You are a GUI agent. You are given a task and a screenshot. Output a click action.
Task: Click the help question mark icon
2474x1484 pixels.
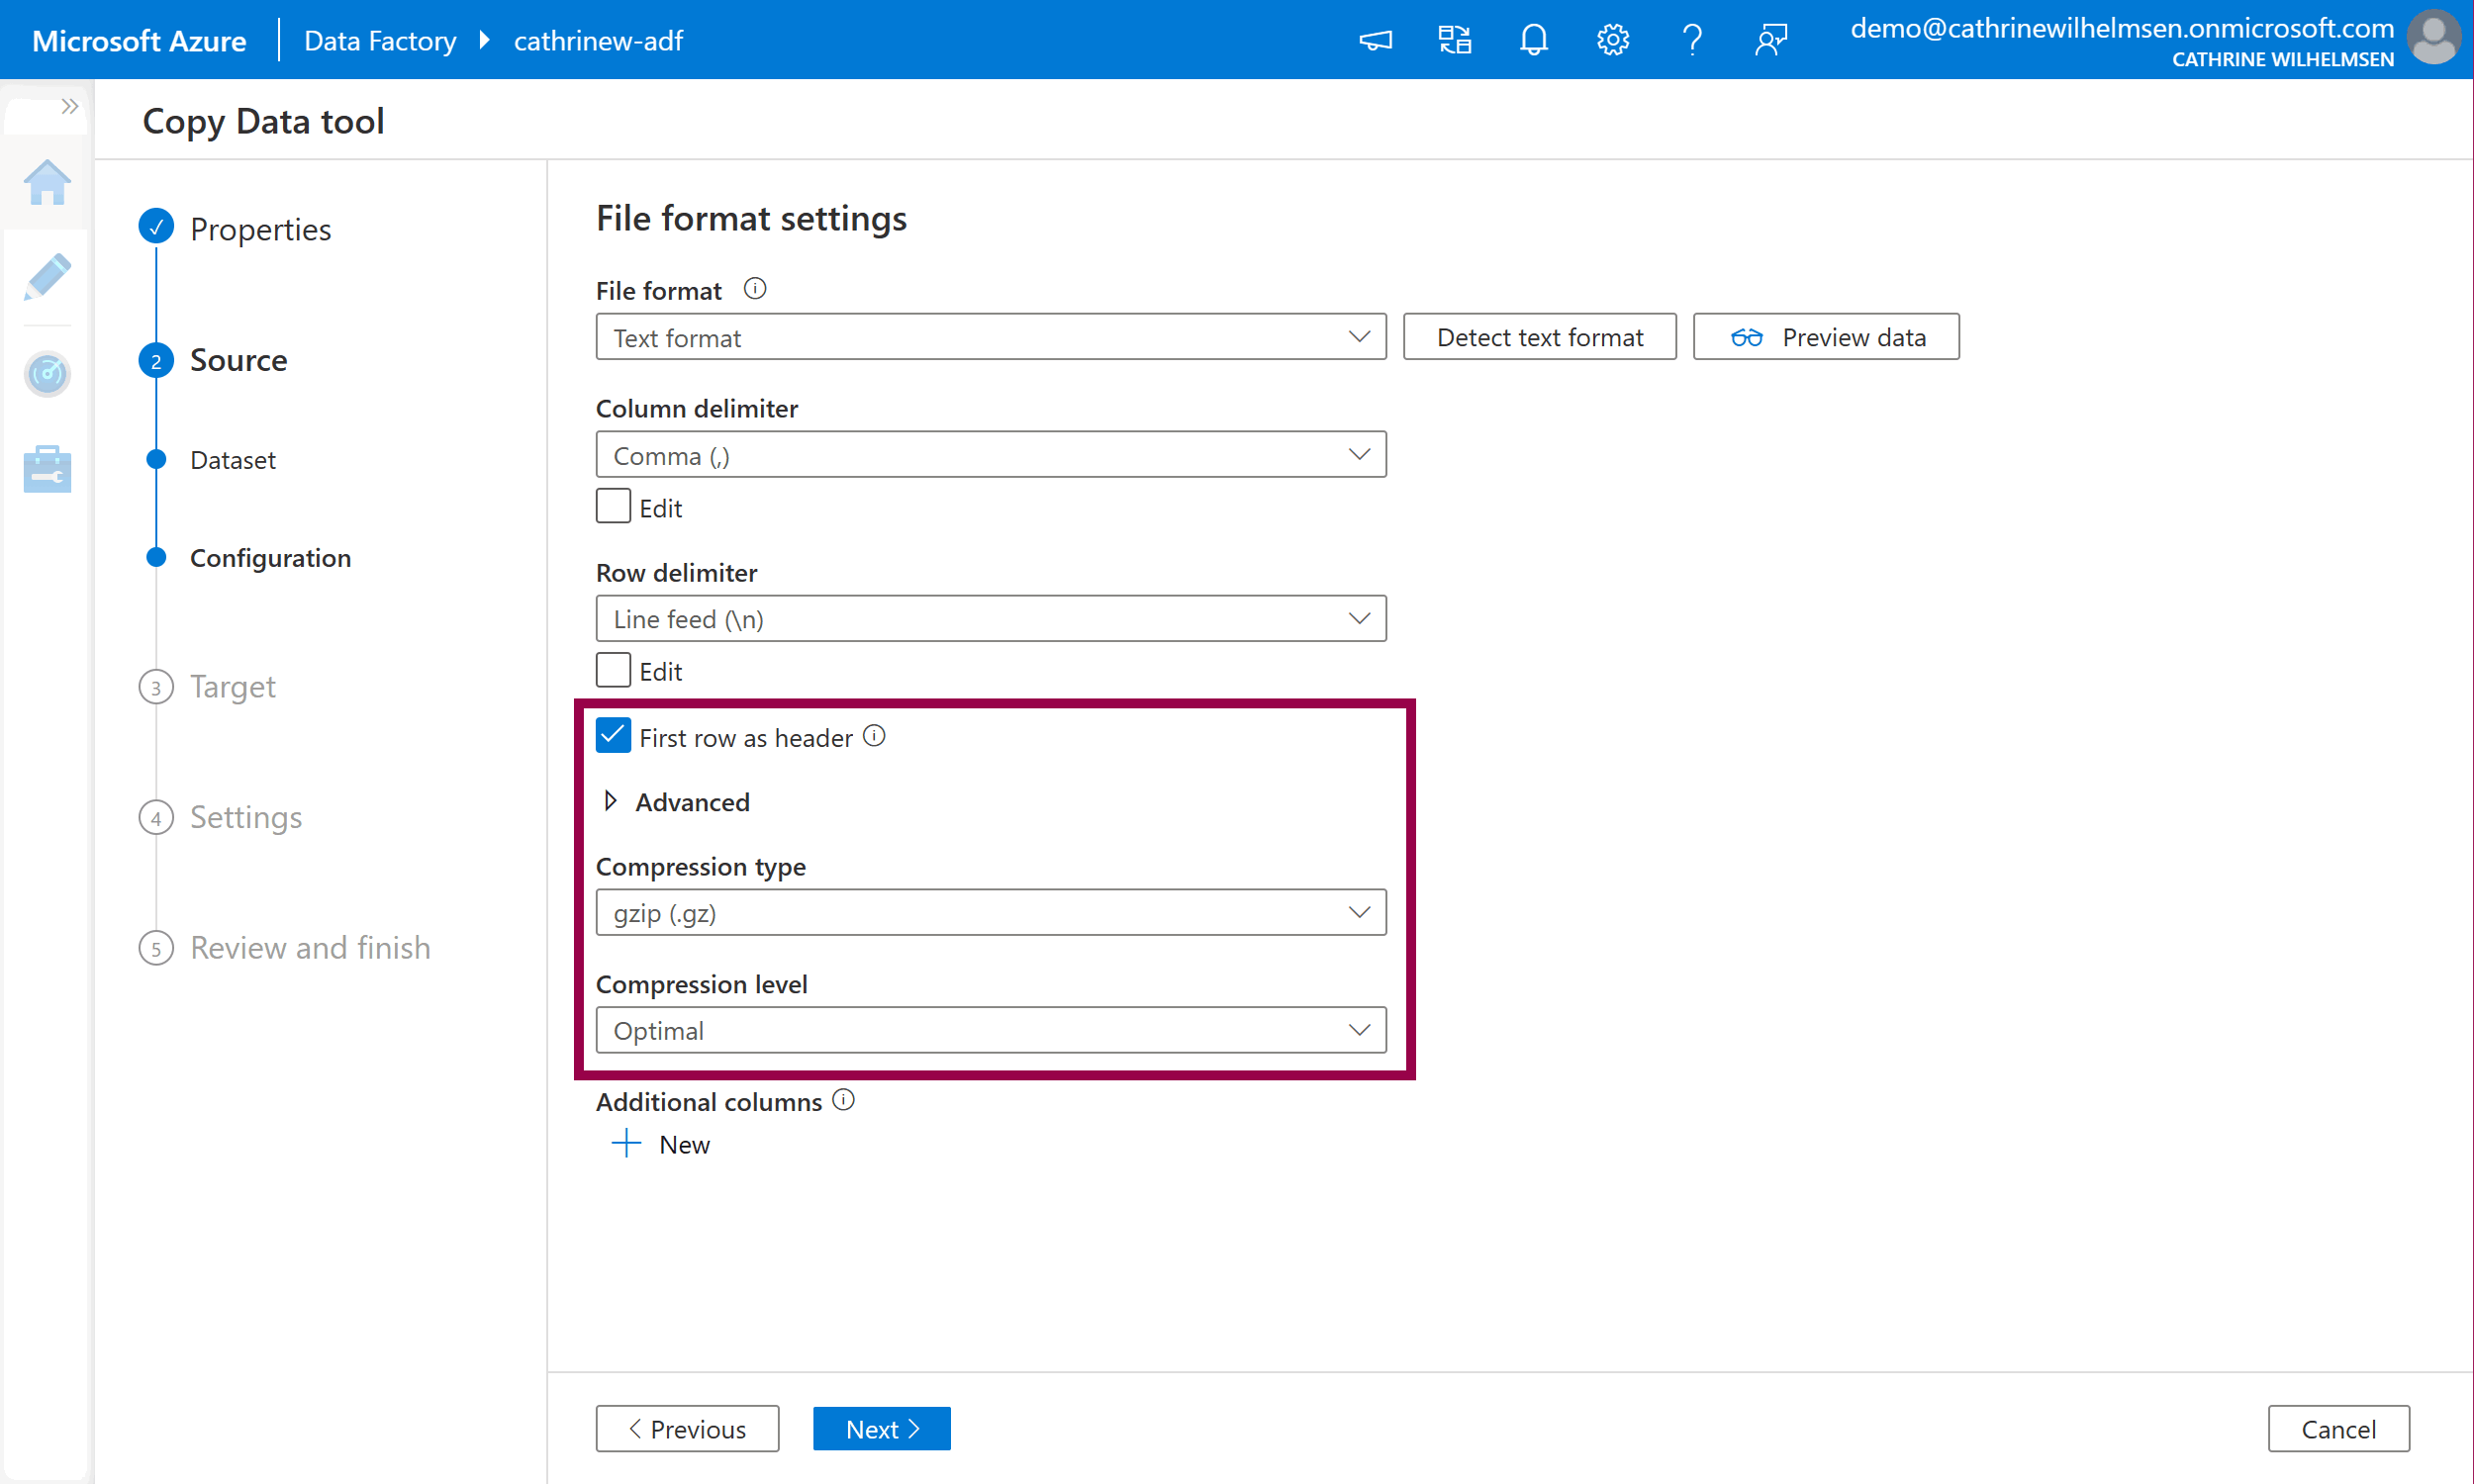tap(1691, 40)
